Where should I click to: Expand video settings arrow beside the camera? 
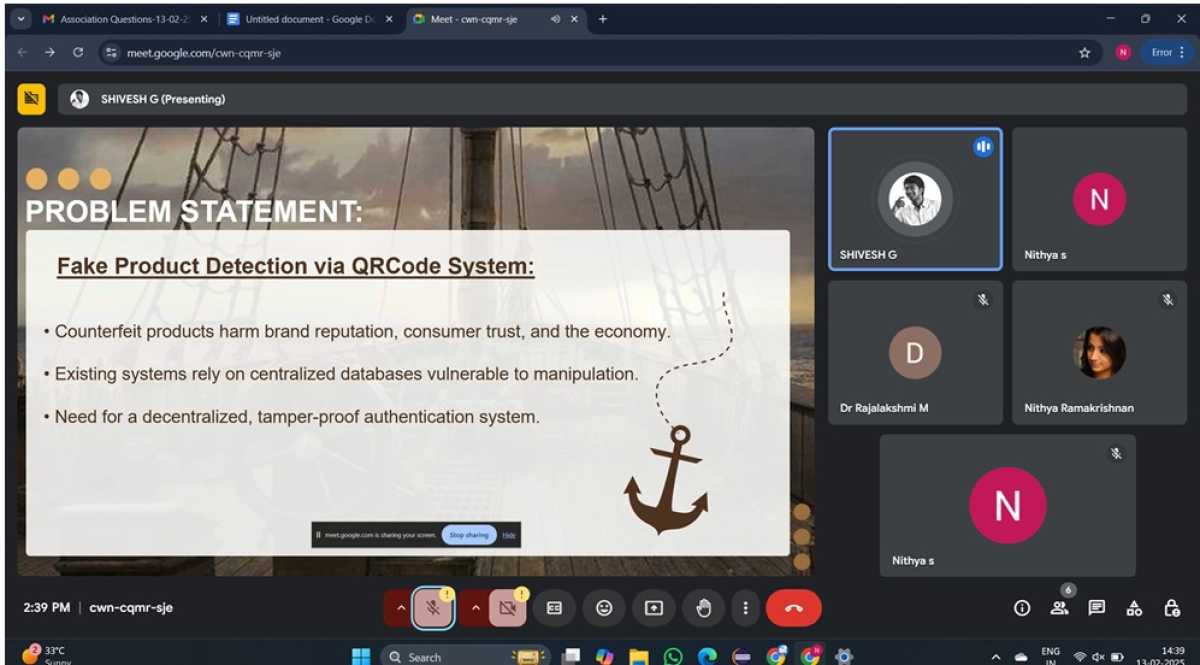pos(475,608)
